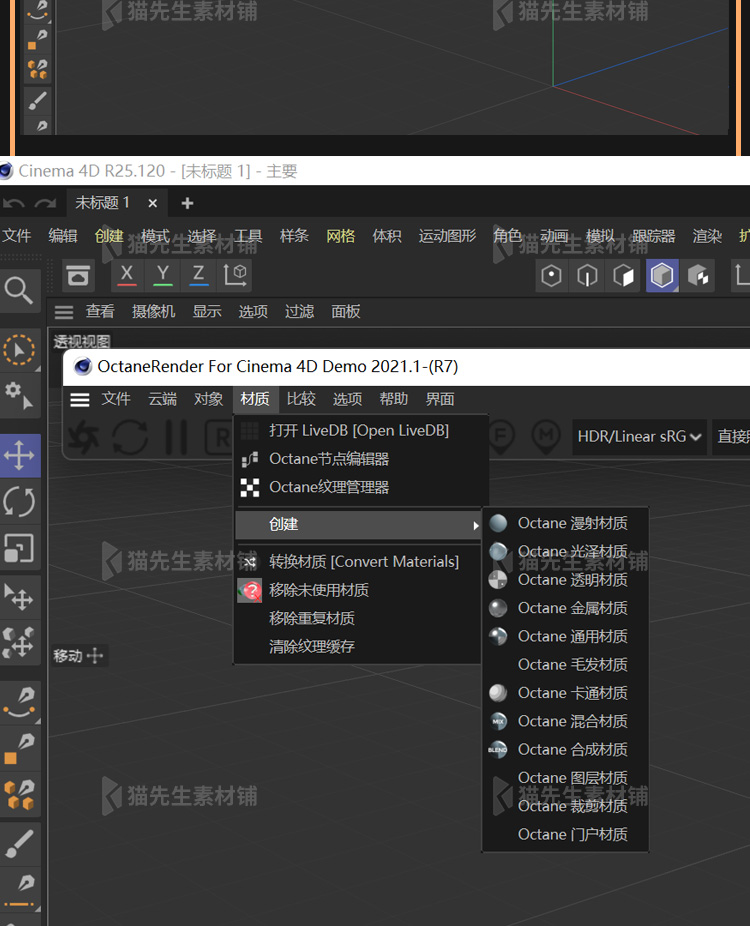Create Octane 漫射材质
The image size is (750, 926).
[x=565, y=523]
